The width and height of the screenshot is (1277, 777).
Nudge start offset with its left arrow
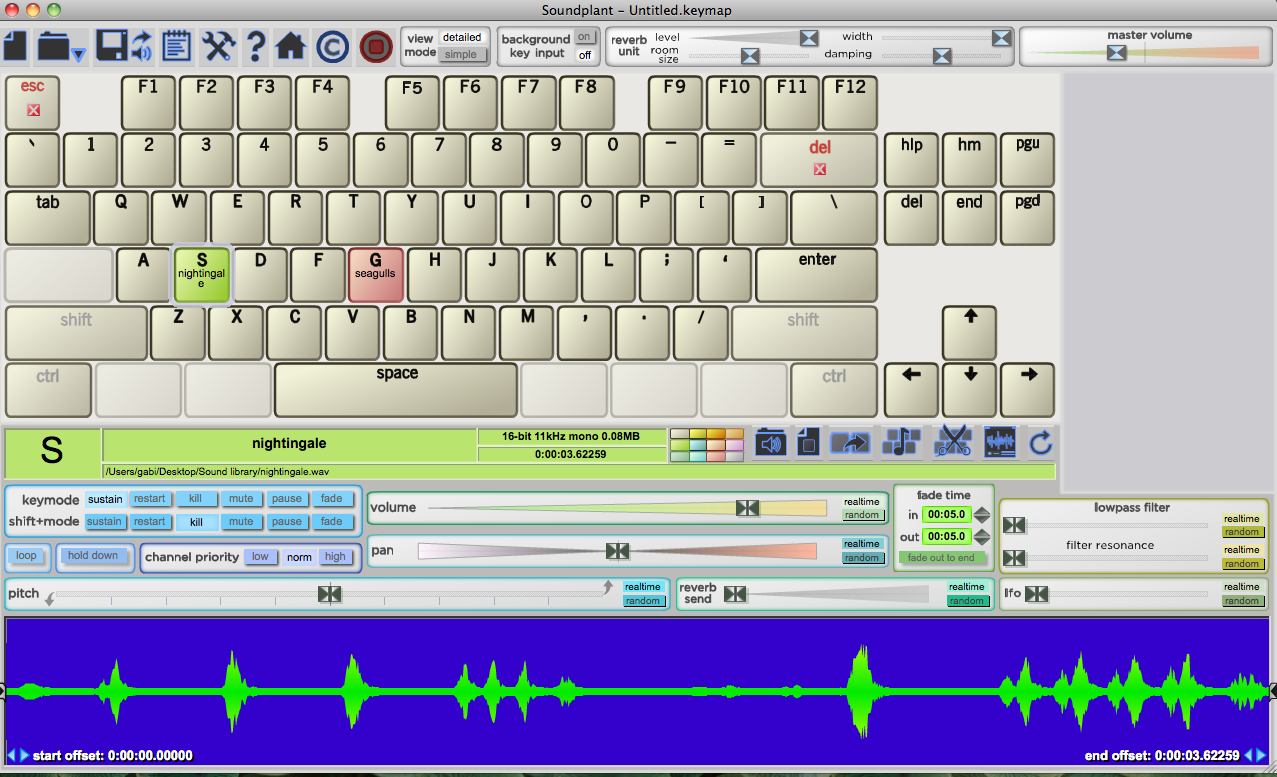coord(12,755)
